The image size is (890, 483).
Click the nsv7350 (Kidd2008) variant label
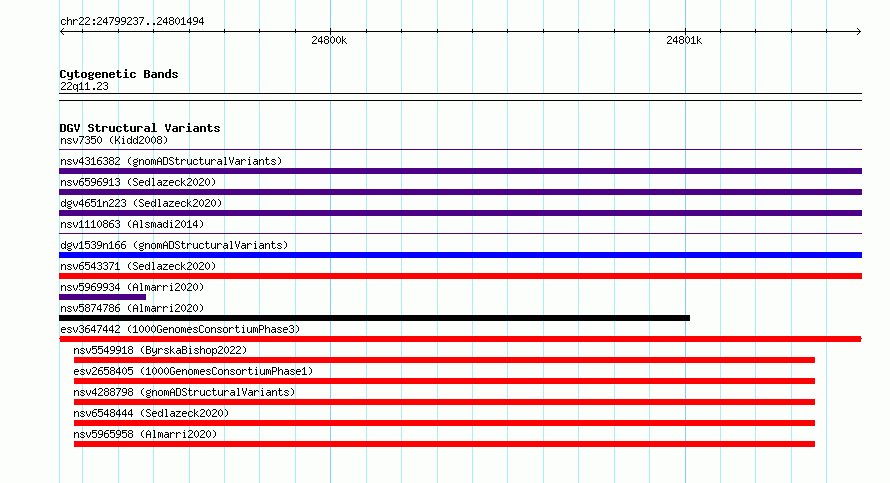(x=114, y=140)
